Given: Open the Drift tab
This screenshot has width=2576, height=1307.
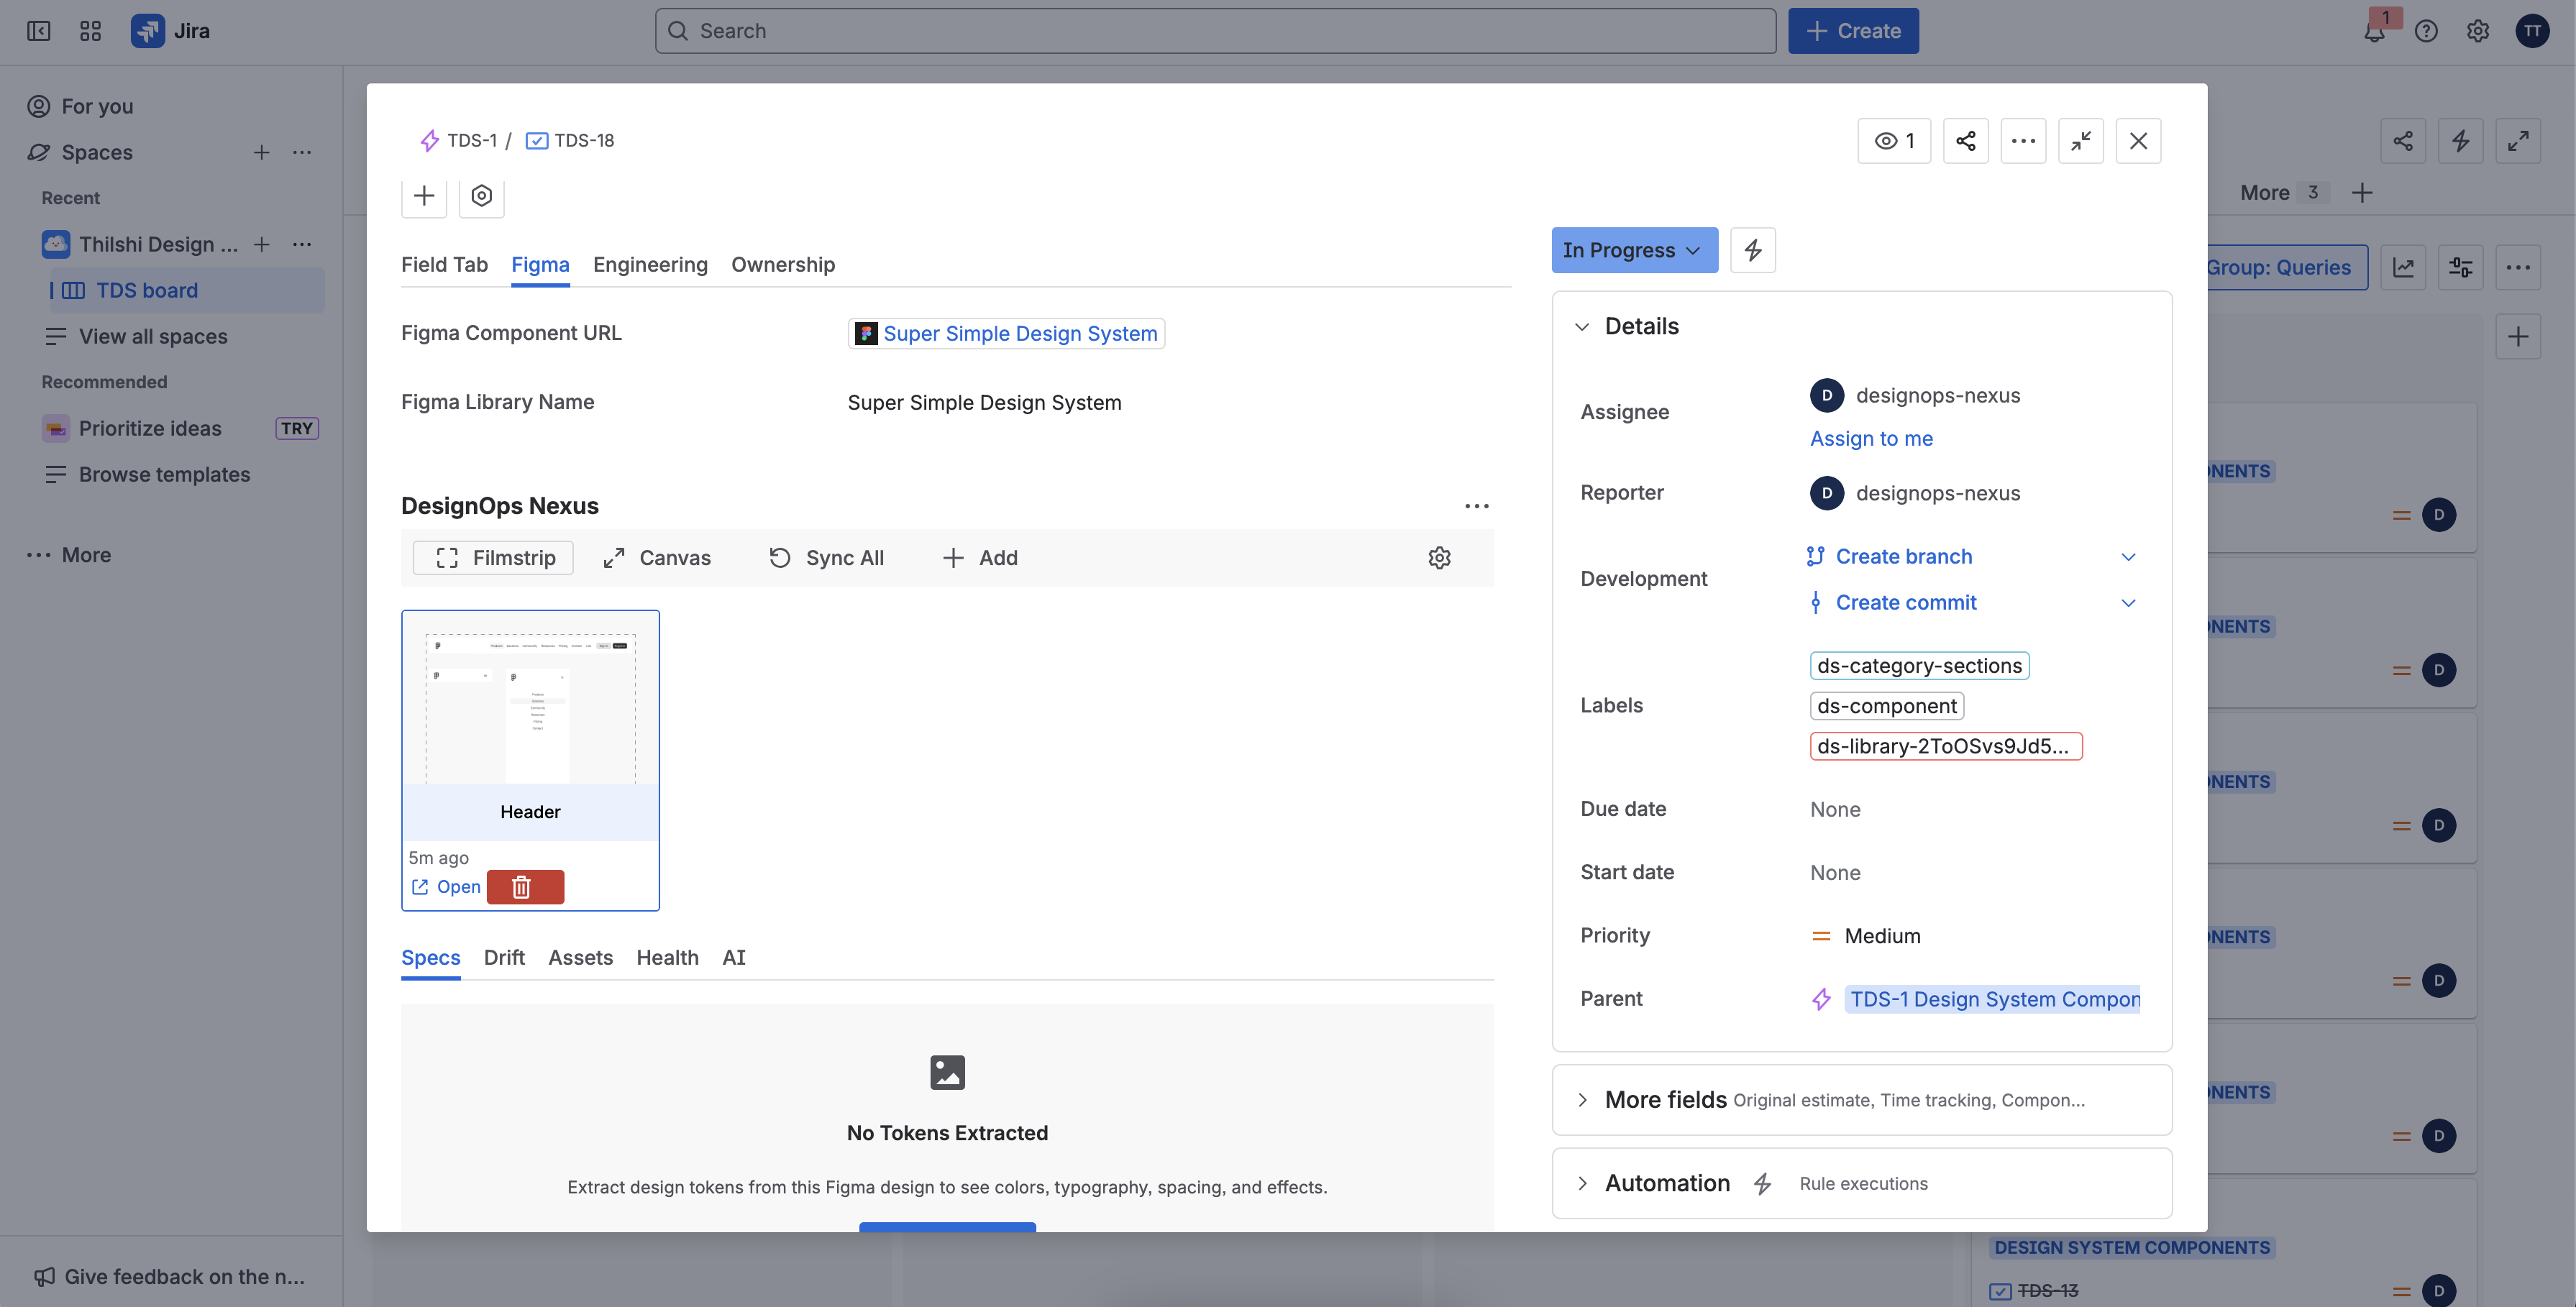Looking at the screenshot, I should (x=503, y=958).
